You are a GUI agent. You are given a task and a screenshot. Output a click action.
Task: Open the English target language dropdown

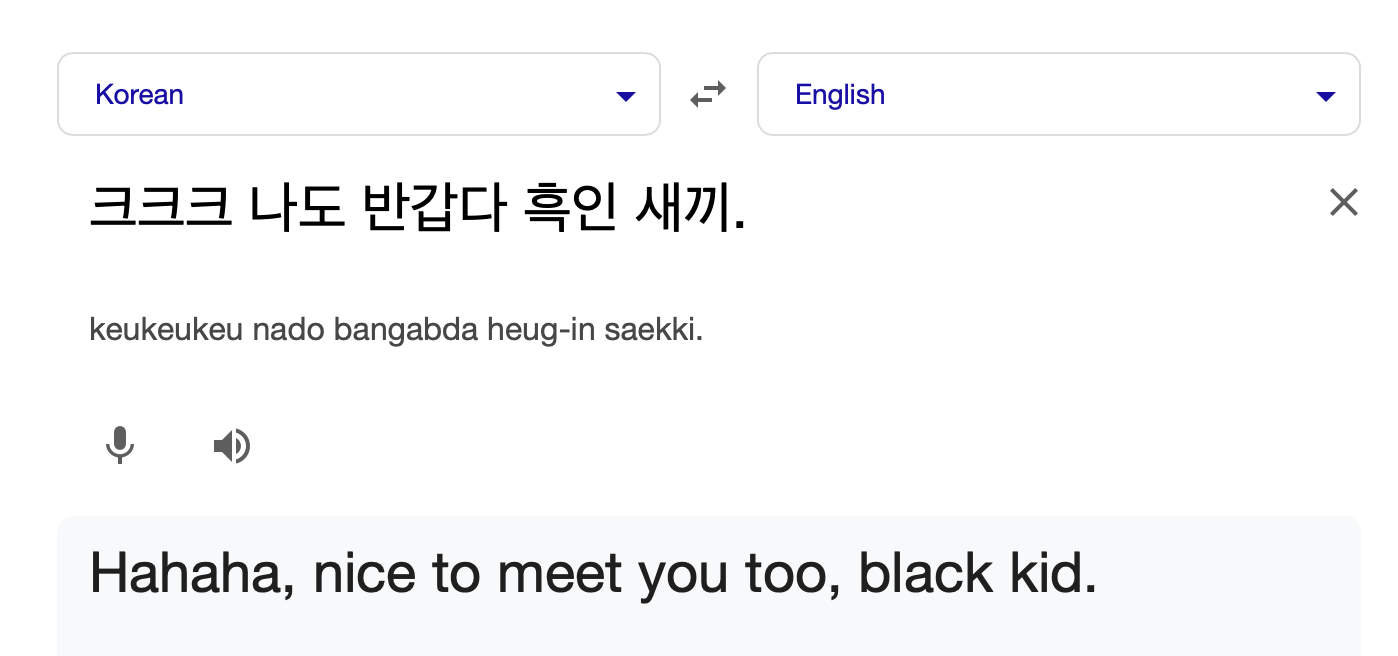[1058, 94]
